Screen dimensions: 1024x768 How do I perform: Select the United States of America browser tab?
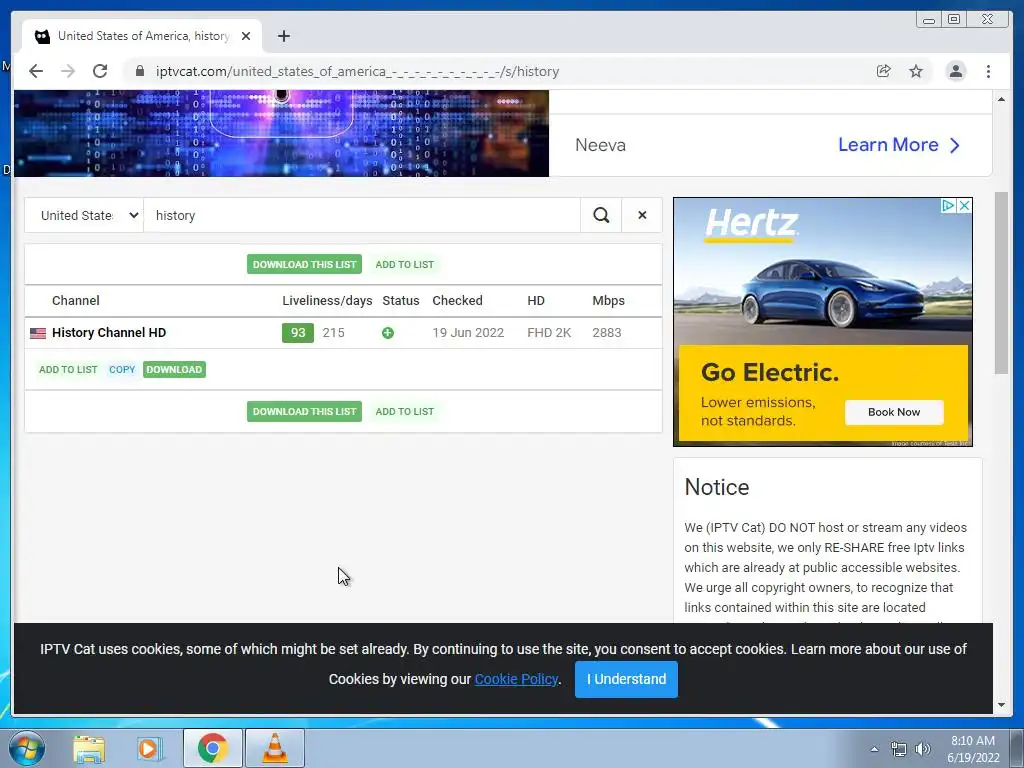(142, 36)
